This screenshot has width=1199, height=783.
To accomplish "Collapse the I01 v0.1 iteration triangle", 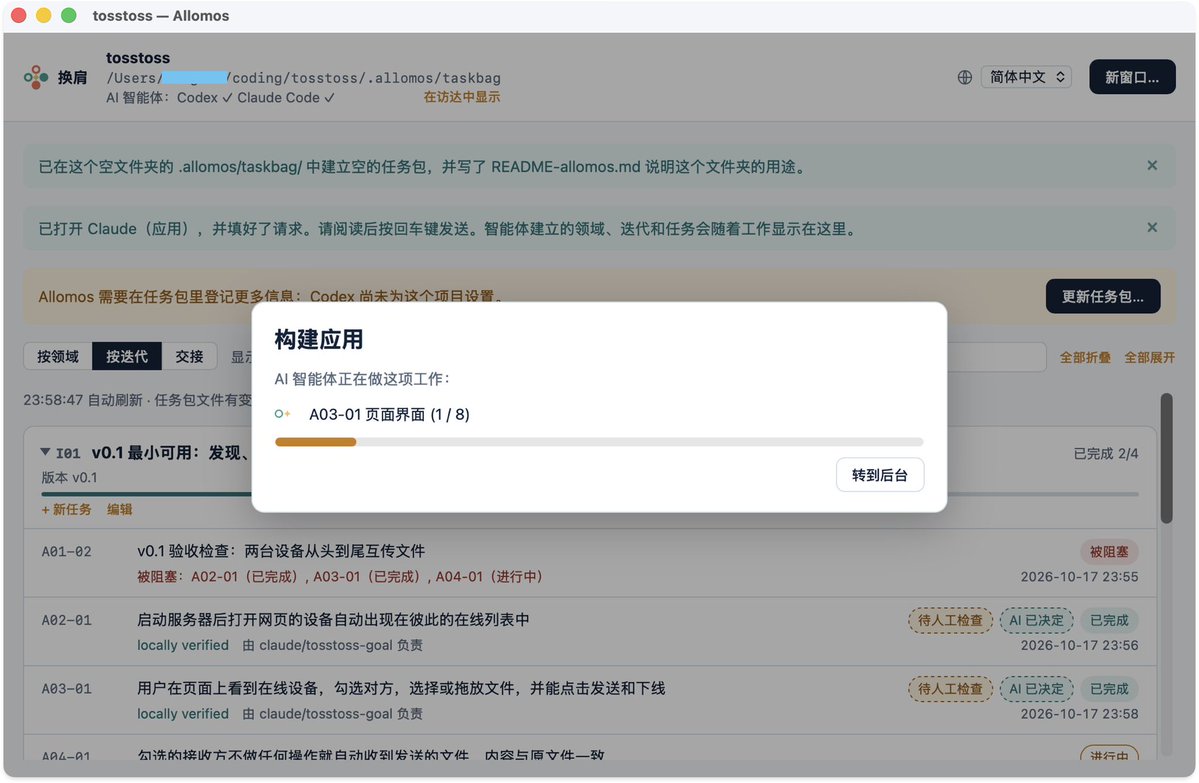I will (x=45, y=452).
